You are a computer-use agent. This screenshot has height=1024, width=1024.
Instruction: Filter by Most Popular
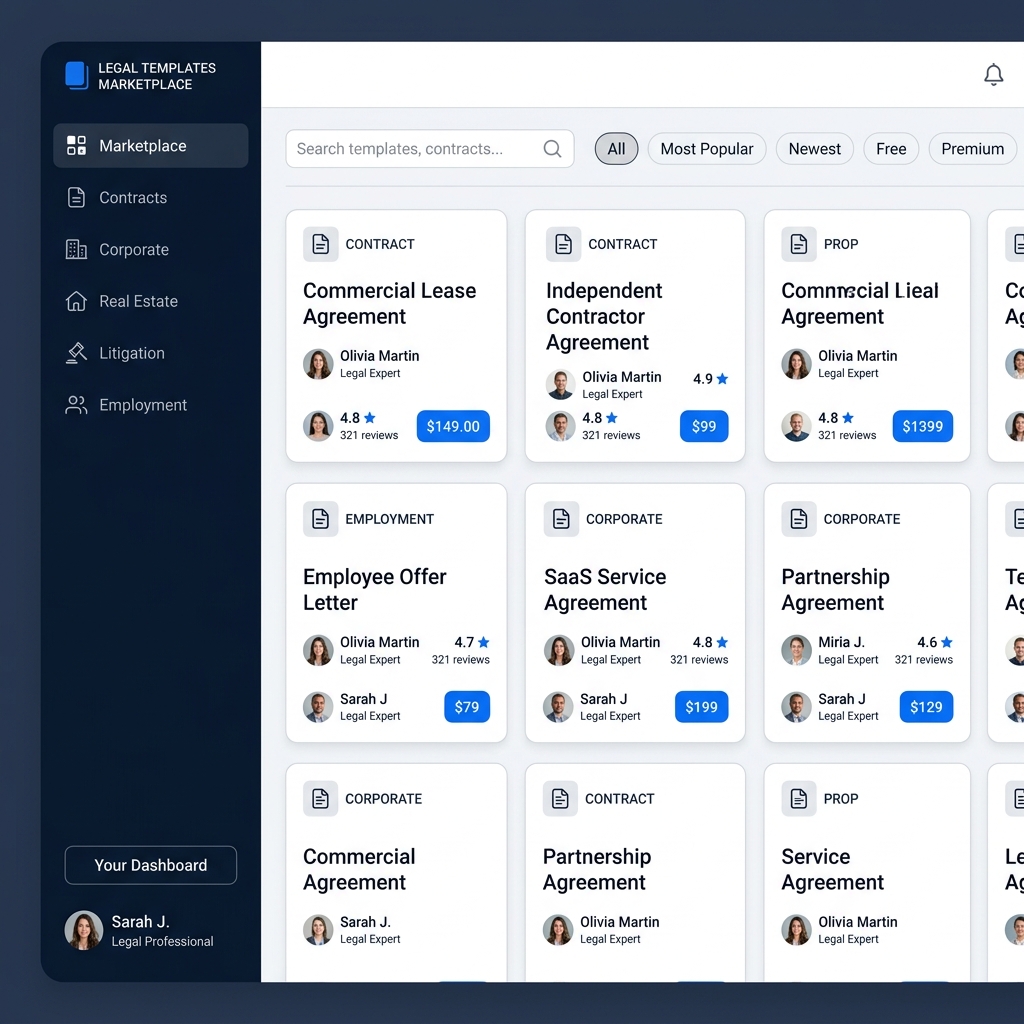707,149
